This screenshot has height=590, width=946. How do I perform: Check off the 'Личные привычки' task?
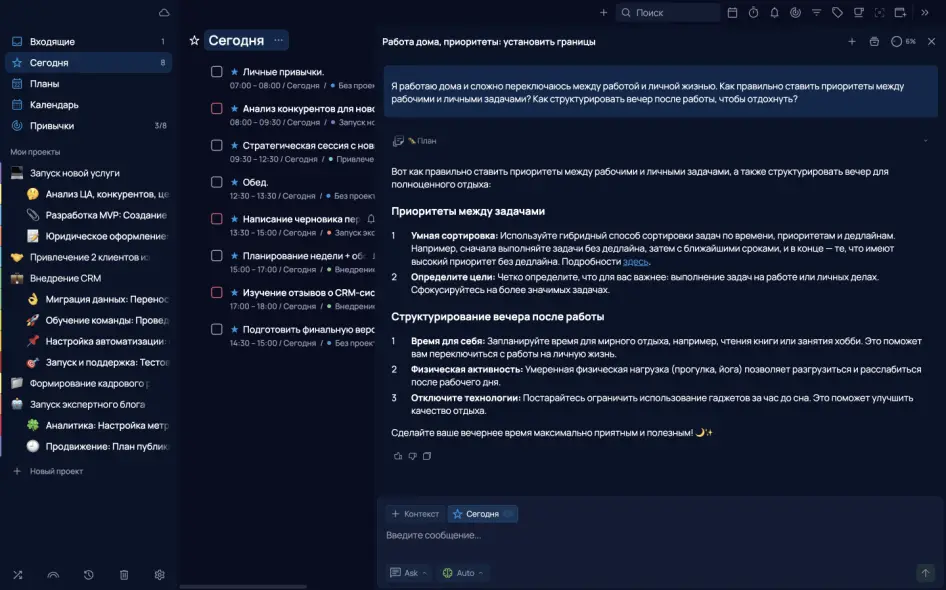tap(216, 72)
